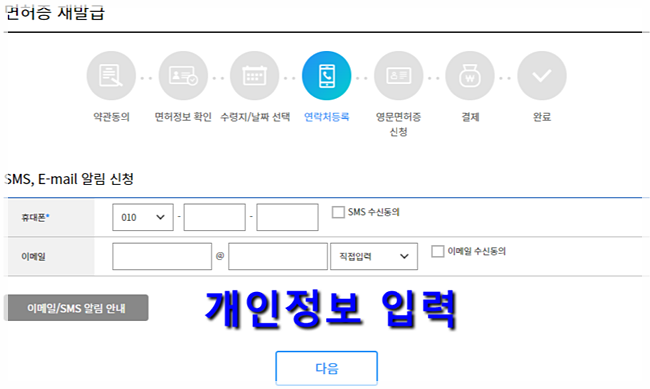Click the 연락처등록 step label
Screen dimensions: 650x389
point(327,117)
